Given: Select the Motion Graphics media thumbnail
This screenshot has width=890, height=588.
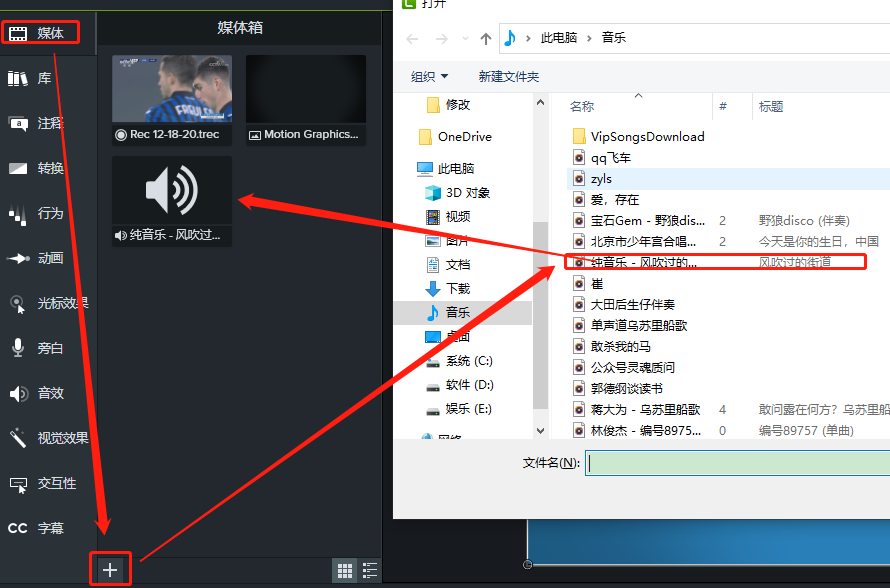Looking at the screenshot, I should [306, 100].
